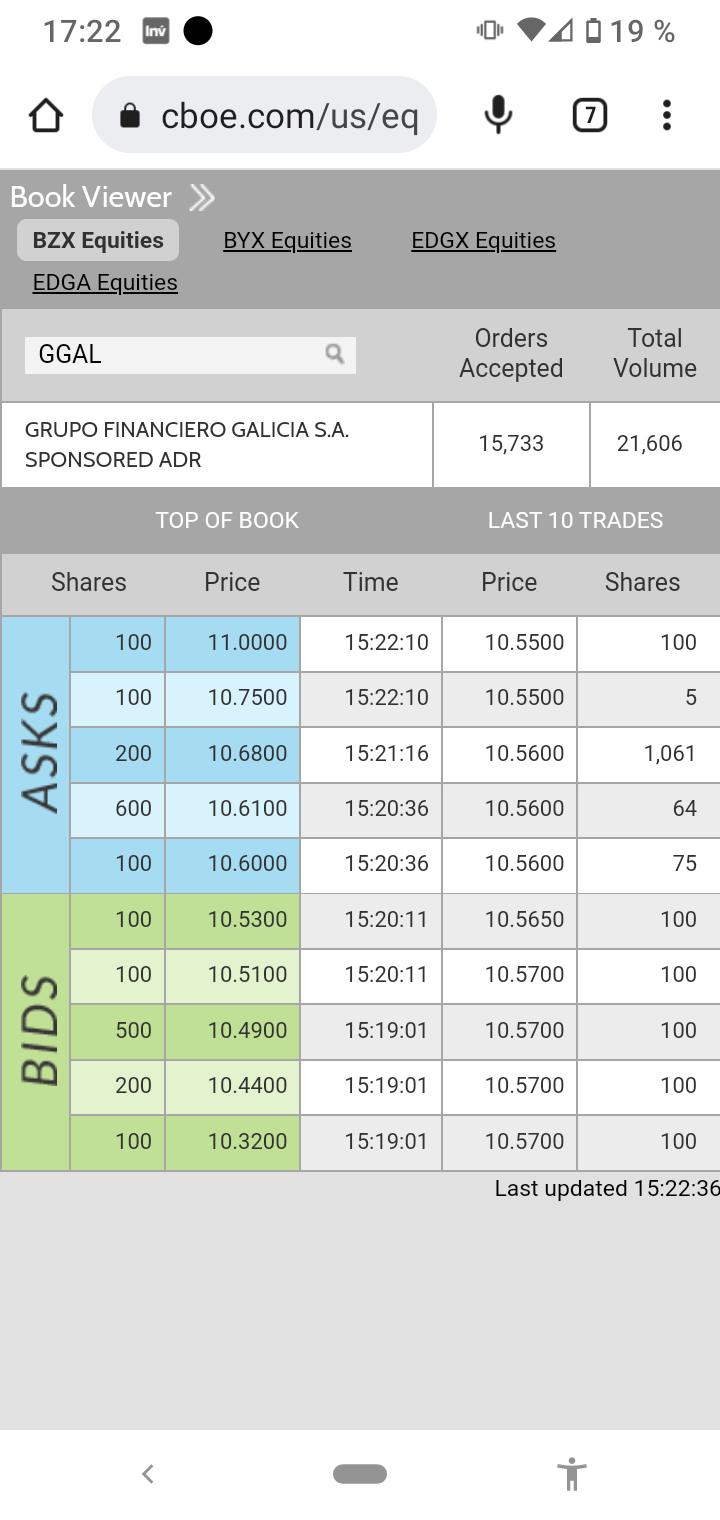
Task: Tap the TOP OF BOOK header
Action: pyautogui.click(x=227, y=520)
